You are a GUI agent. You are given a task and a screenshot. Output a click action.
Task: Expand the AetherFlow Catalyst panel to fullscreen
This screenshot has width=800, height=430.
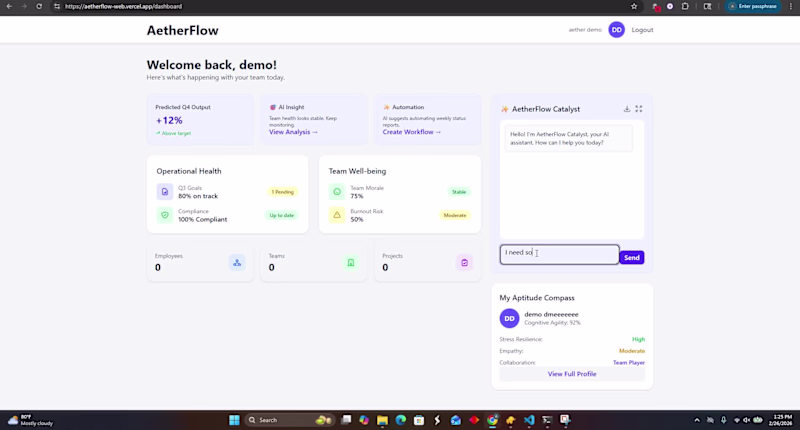click(639, 109)
